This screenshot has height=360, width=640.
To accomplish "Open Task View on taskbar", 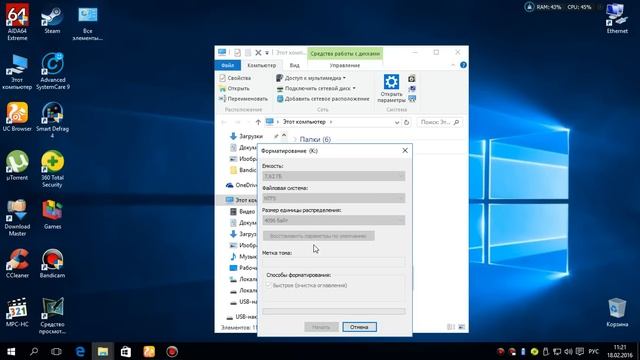I will pyautogui.click(x=56, y=351).
